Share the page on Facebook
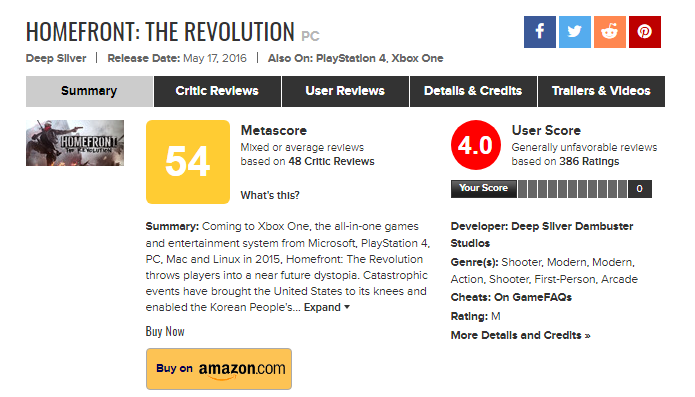The width and height of the screenshot is (695, 397). [539, 32]
